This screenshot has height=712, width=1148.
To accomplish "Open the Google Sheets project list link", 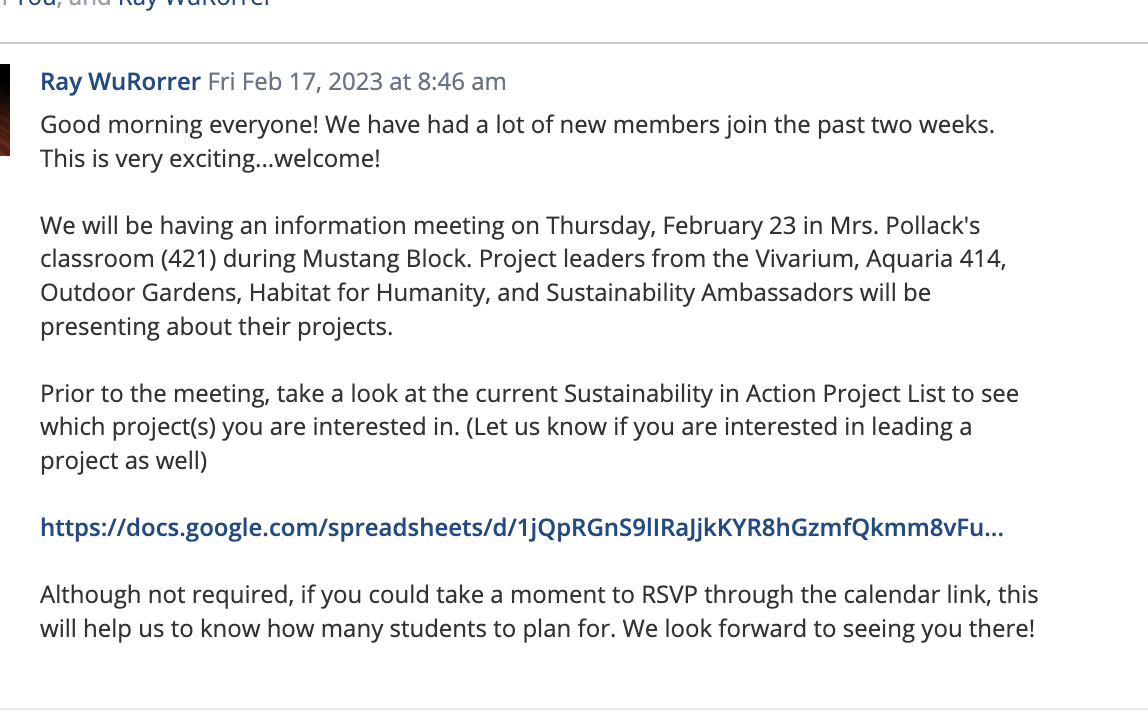I will (521, 528).
